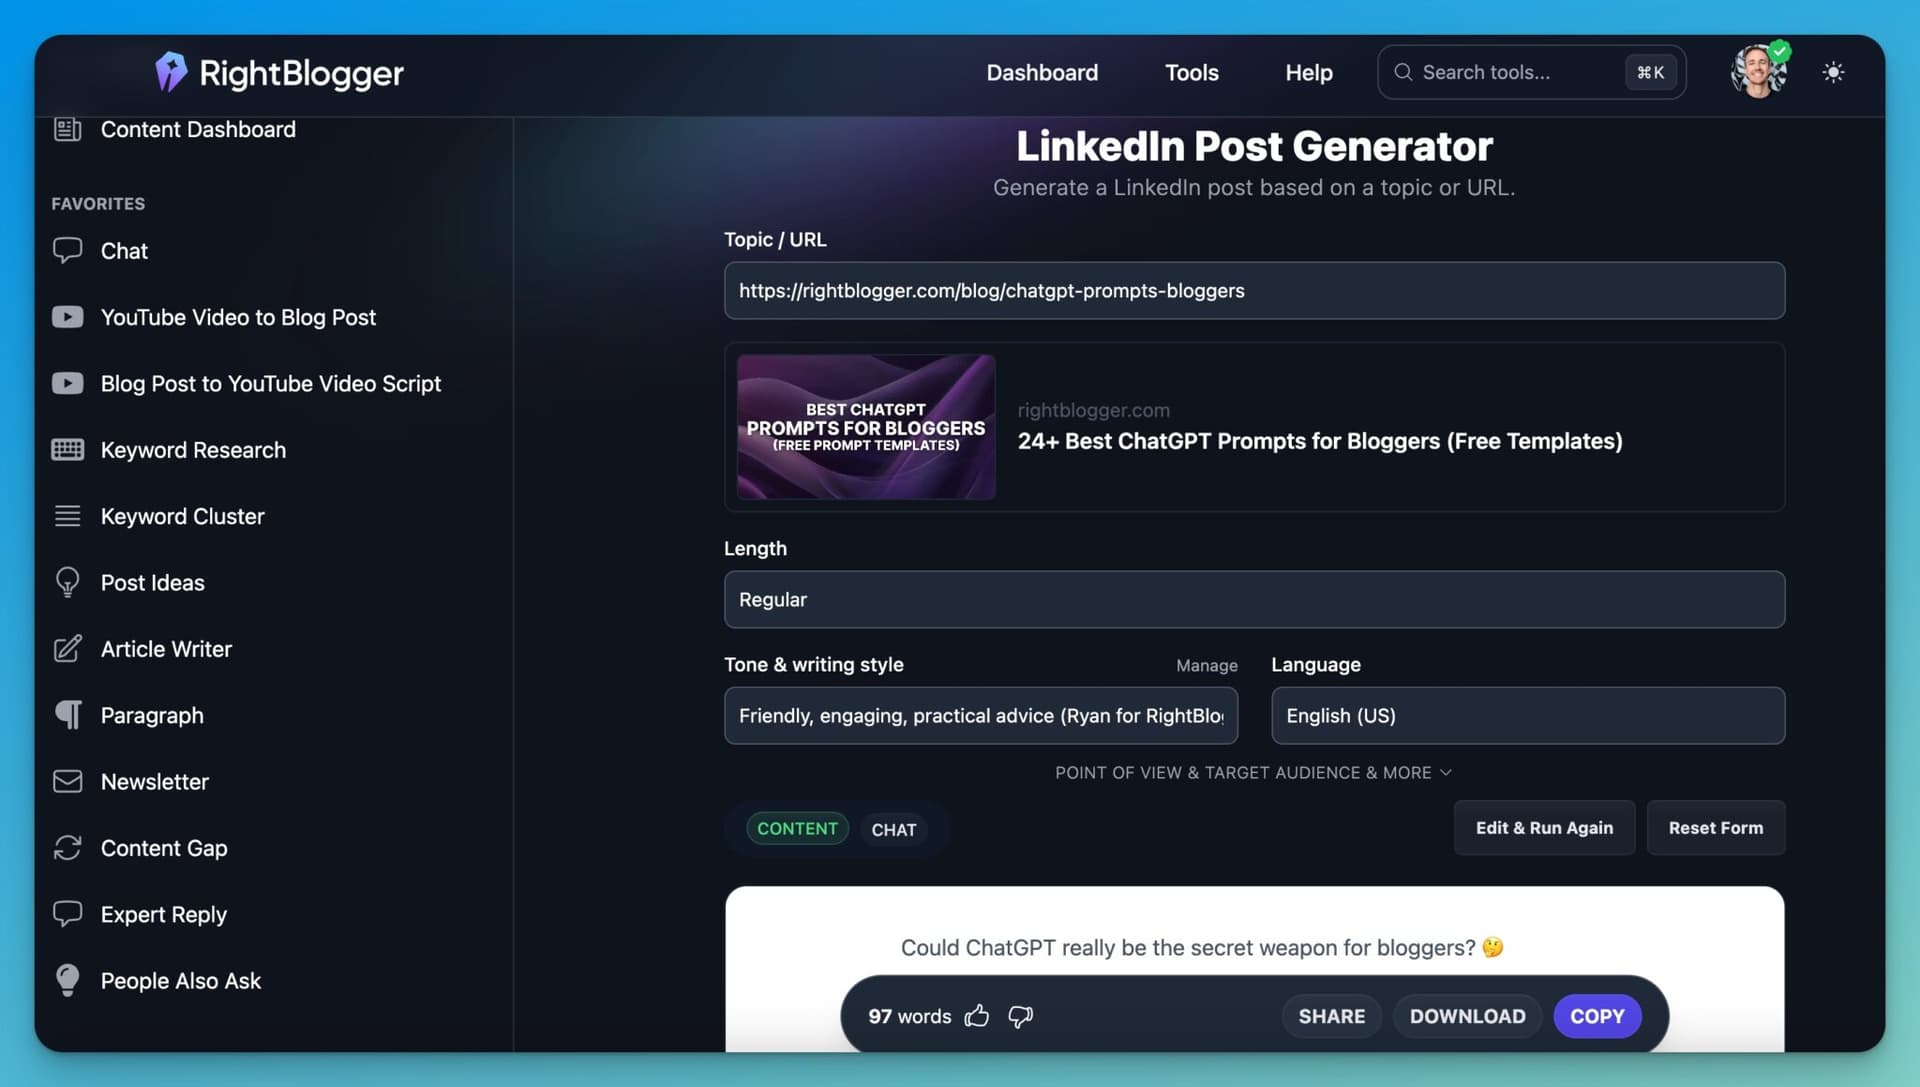Click the Topic / URL input field
1920x1087 pixels.
(1254, 291)
